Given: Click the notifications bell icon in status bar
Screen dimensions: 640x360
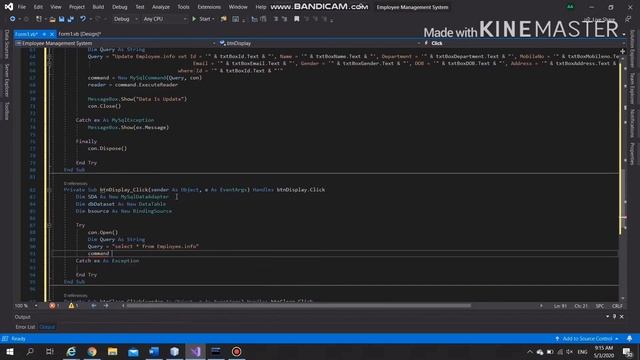Looking at the screenshot, I should pos(629,339).
